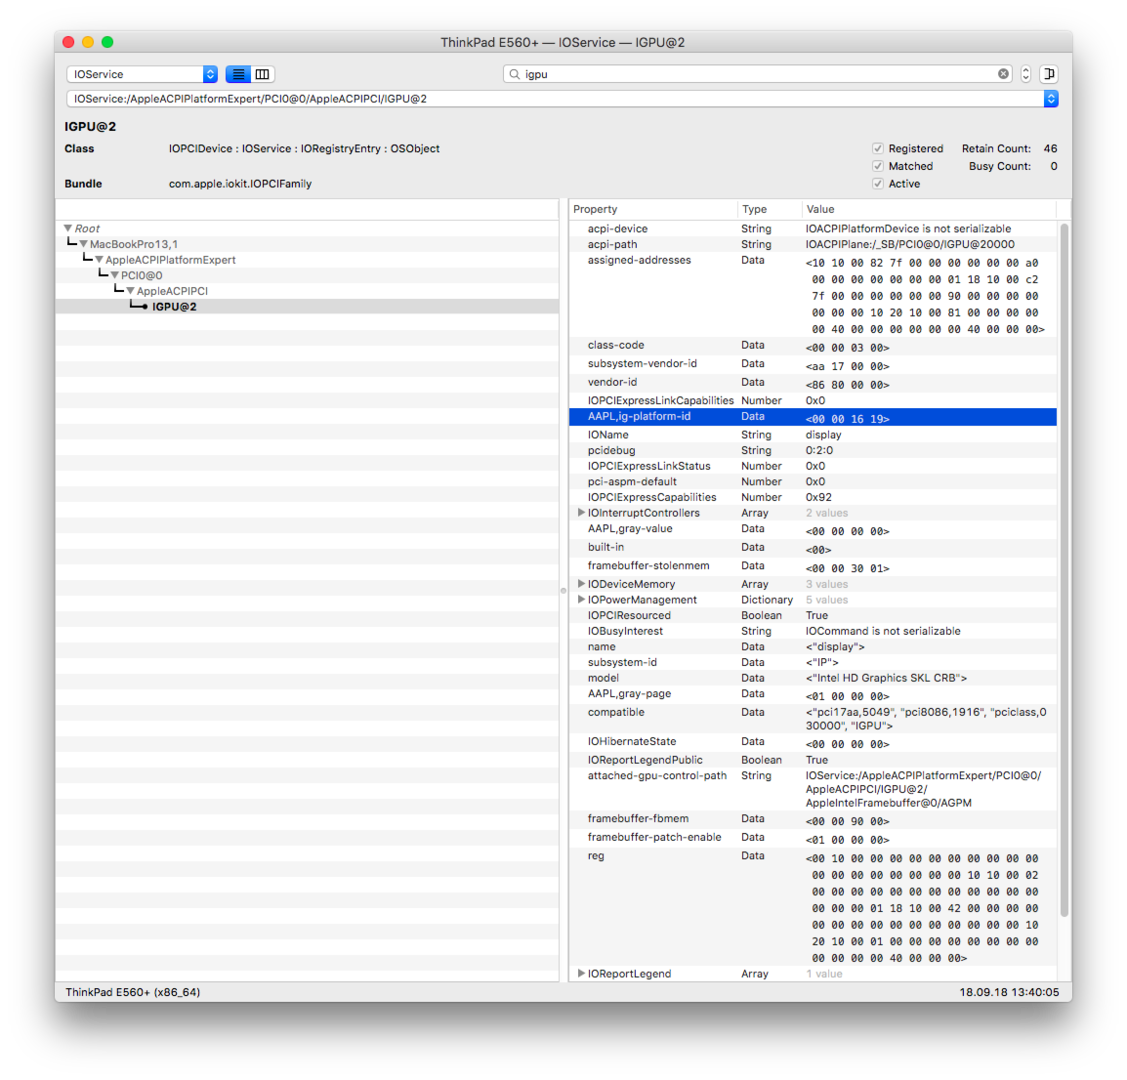This screenshot has height=1080, width=1127.
Task: Sort by Type column header
Action: [x=769, y=209]
